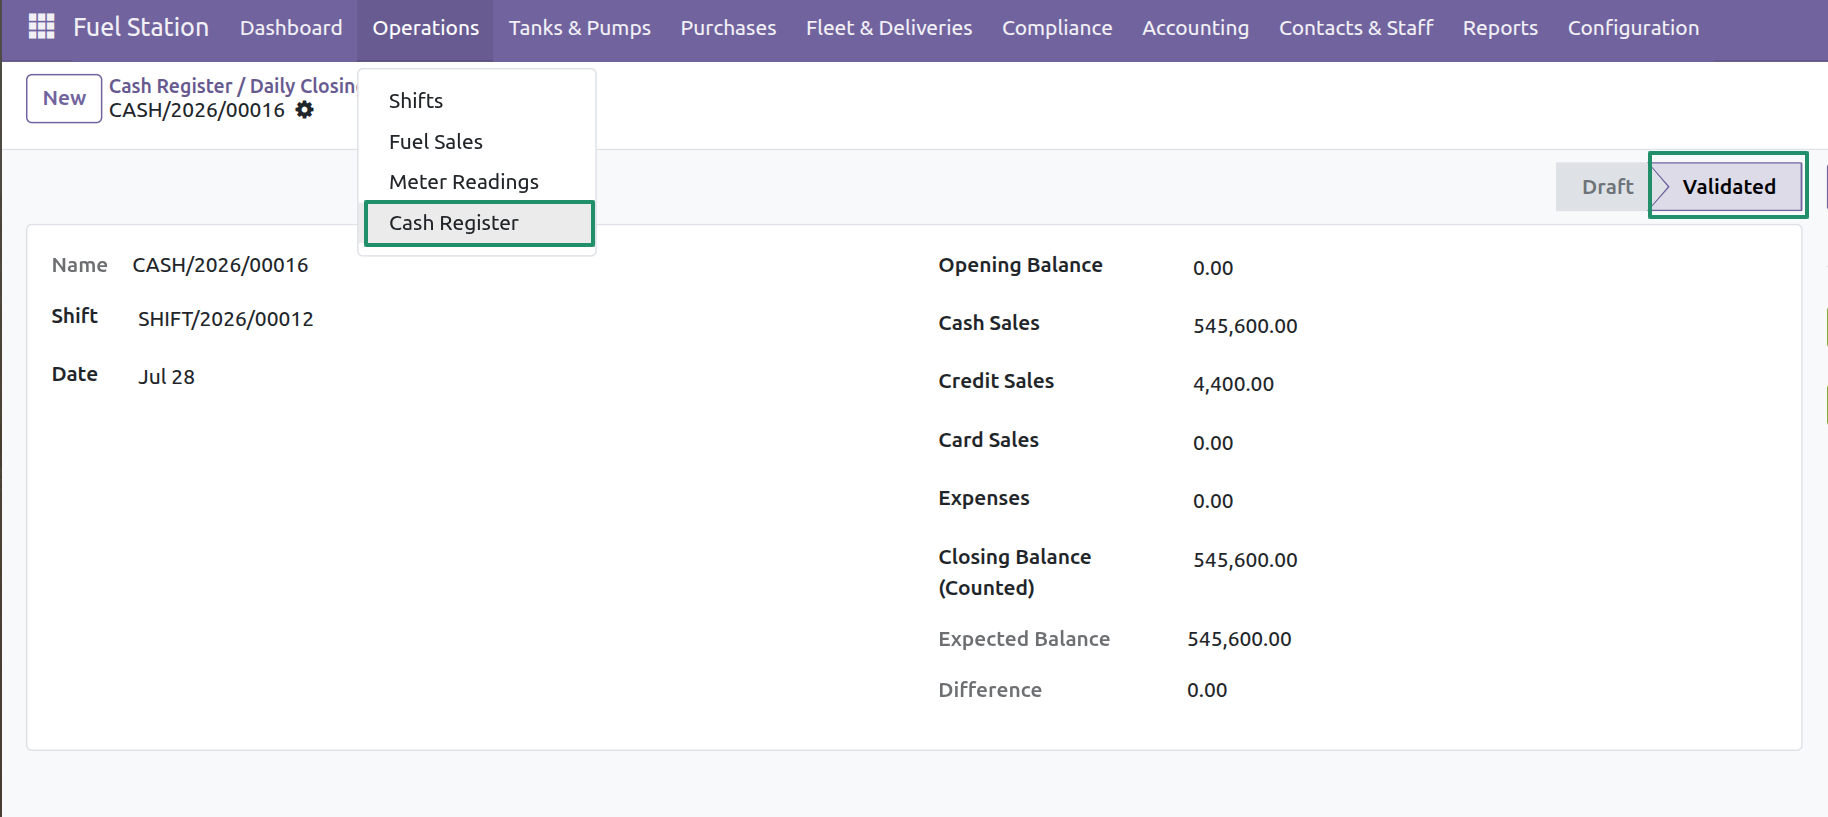
Task: Click the Difference value 0.00
Action: coord(1207,690)
